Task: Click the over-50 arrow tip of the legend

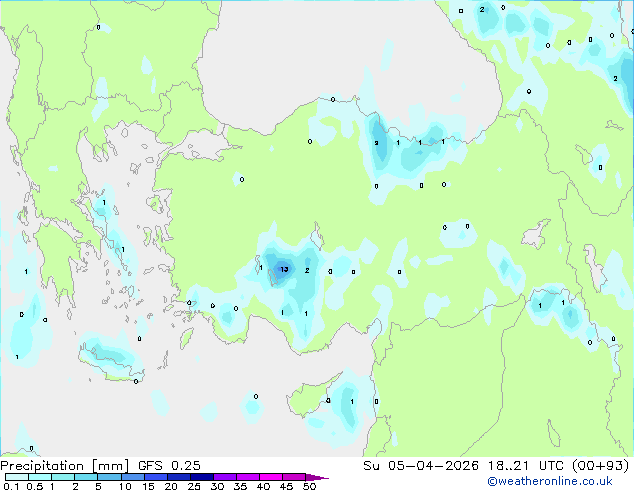Action: (317, 477)
